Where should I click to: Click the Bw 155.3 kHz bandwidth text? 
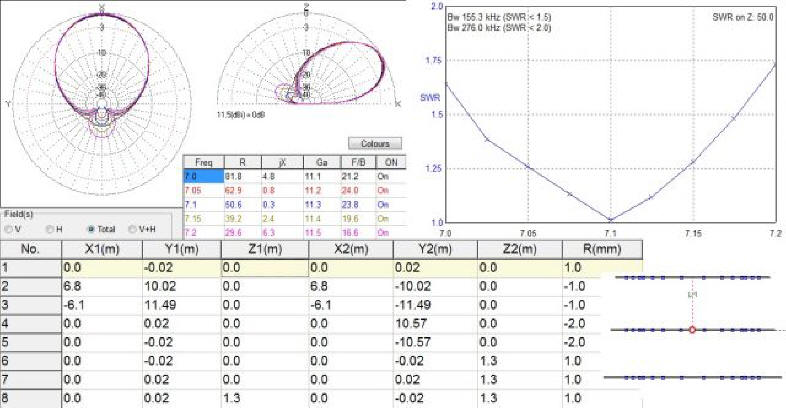(498, 17)
